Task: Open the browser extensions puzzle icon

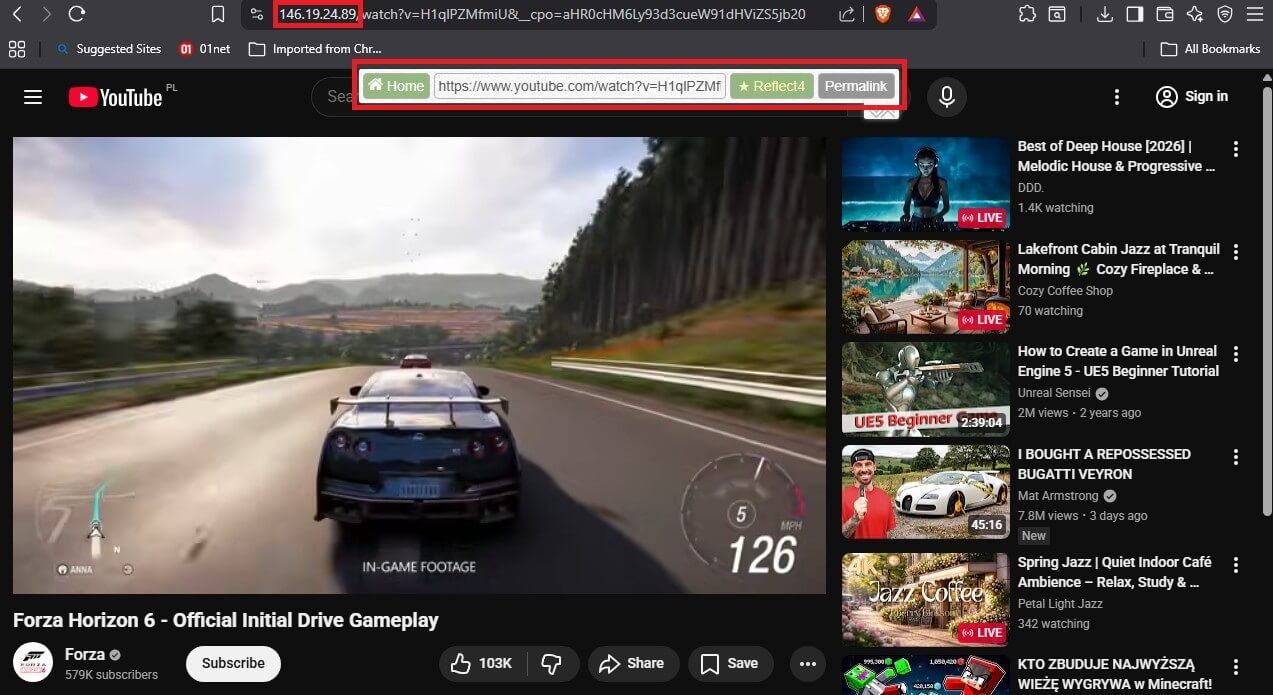Action: tap(1026, 15)
